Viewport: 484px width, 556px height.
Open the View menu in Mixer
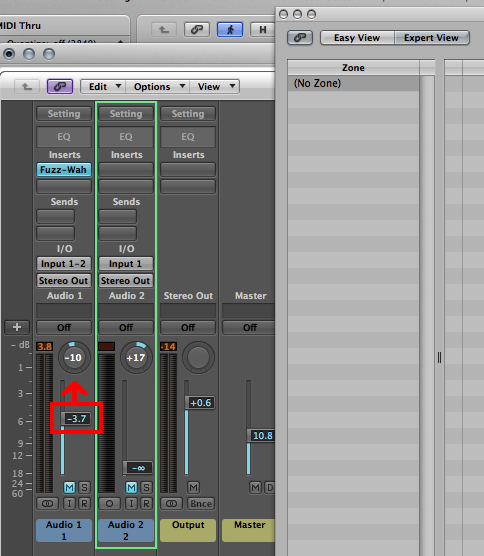(215, 86)
